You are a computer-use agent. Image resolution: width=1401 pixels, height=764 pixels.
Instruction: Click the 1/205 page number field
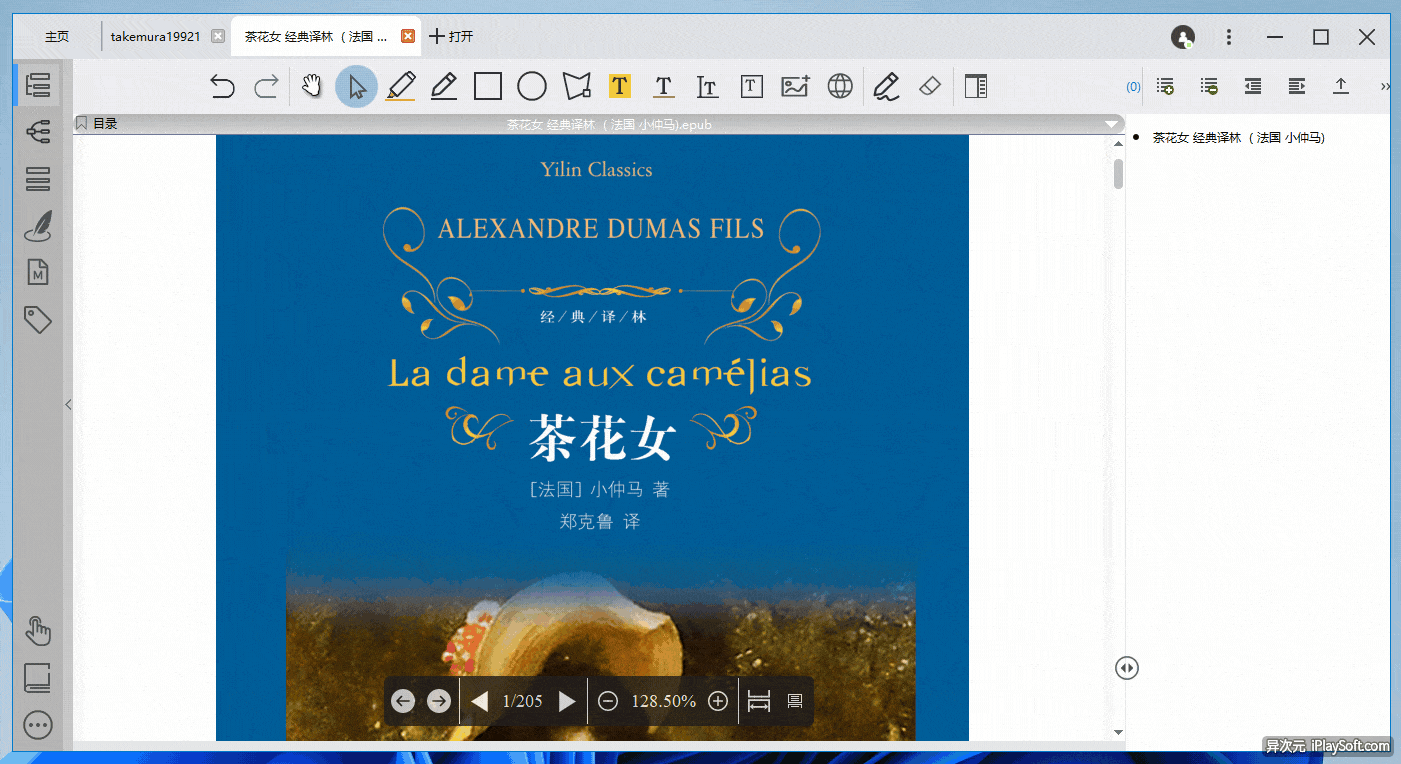[x=523, y=701]
